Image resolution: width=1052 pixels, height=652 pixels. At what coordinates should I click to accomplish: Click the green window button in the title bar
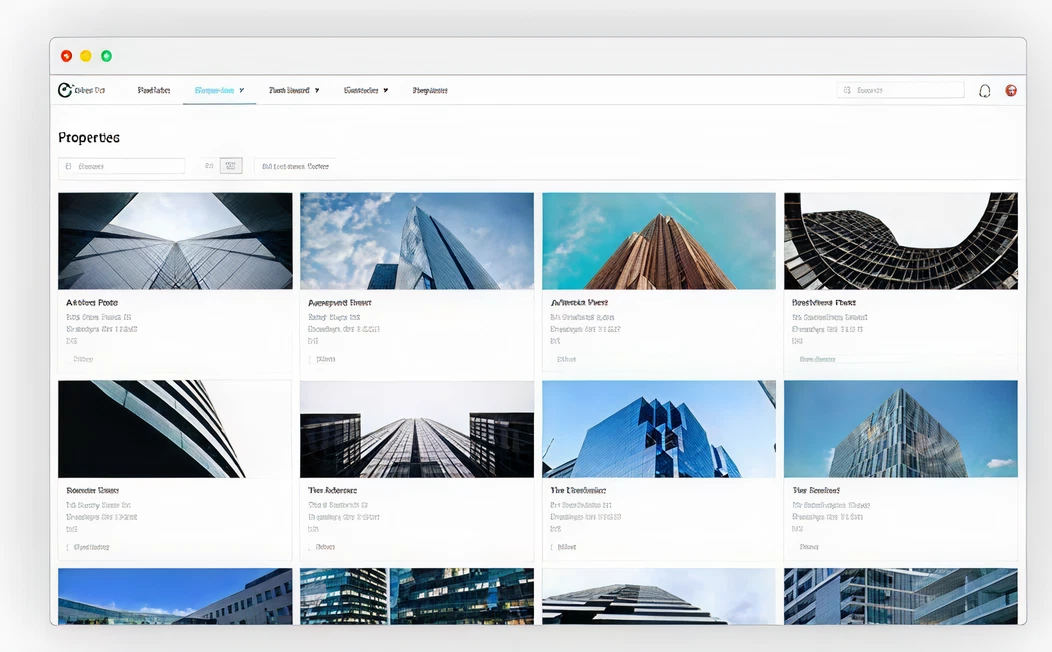[107, 56]
